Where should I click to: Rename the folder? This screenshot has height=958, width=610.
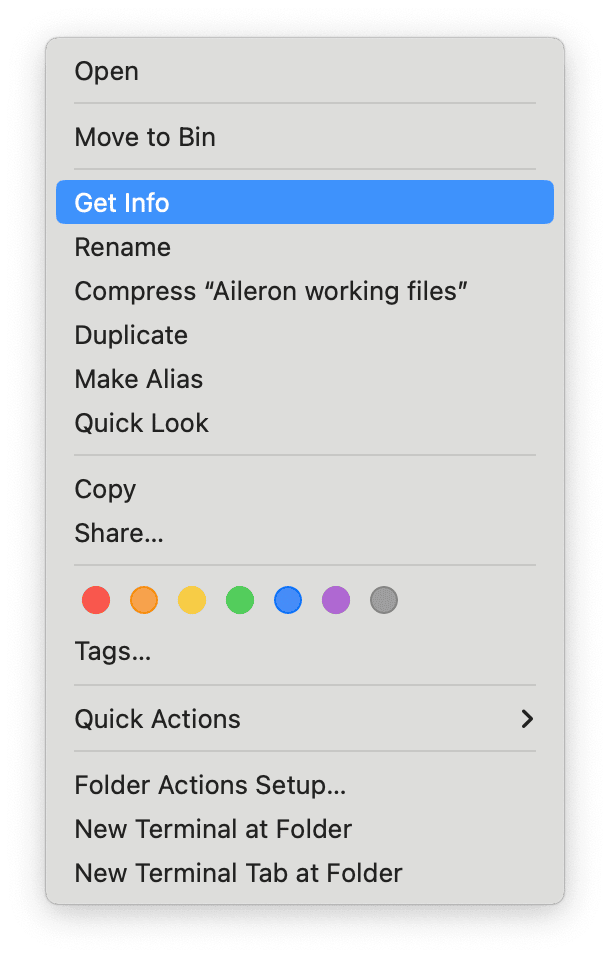[122, 247]
